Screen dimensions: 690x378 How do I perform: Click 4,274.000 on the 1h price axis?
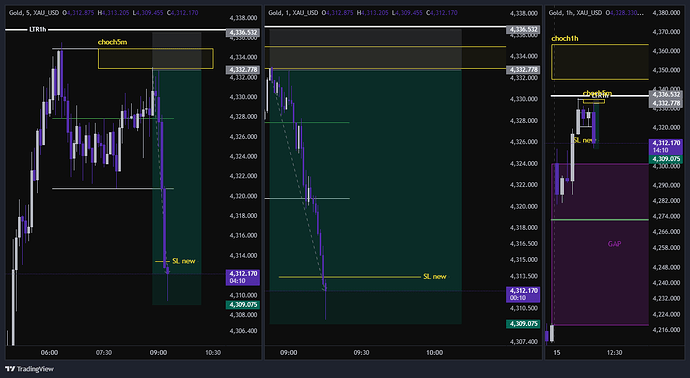coord(666,216)
